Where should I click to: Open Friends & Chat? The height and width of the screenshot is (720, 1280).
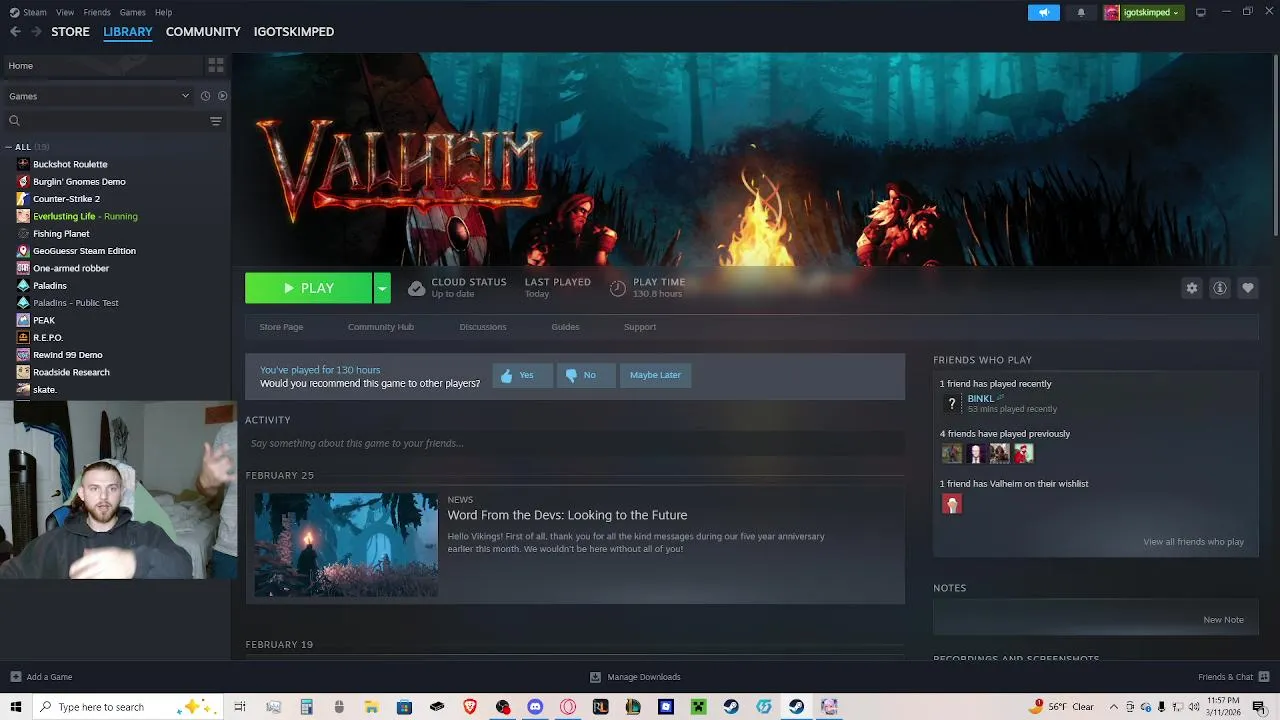1232,677
